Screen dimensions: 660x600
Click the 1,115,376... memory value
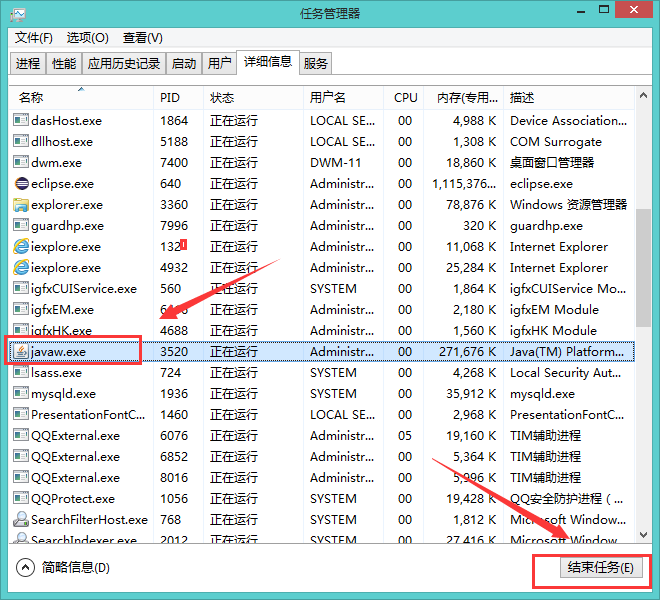click(464, 184)
